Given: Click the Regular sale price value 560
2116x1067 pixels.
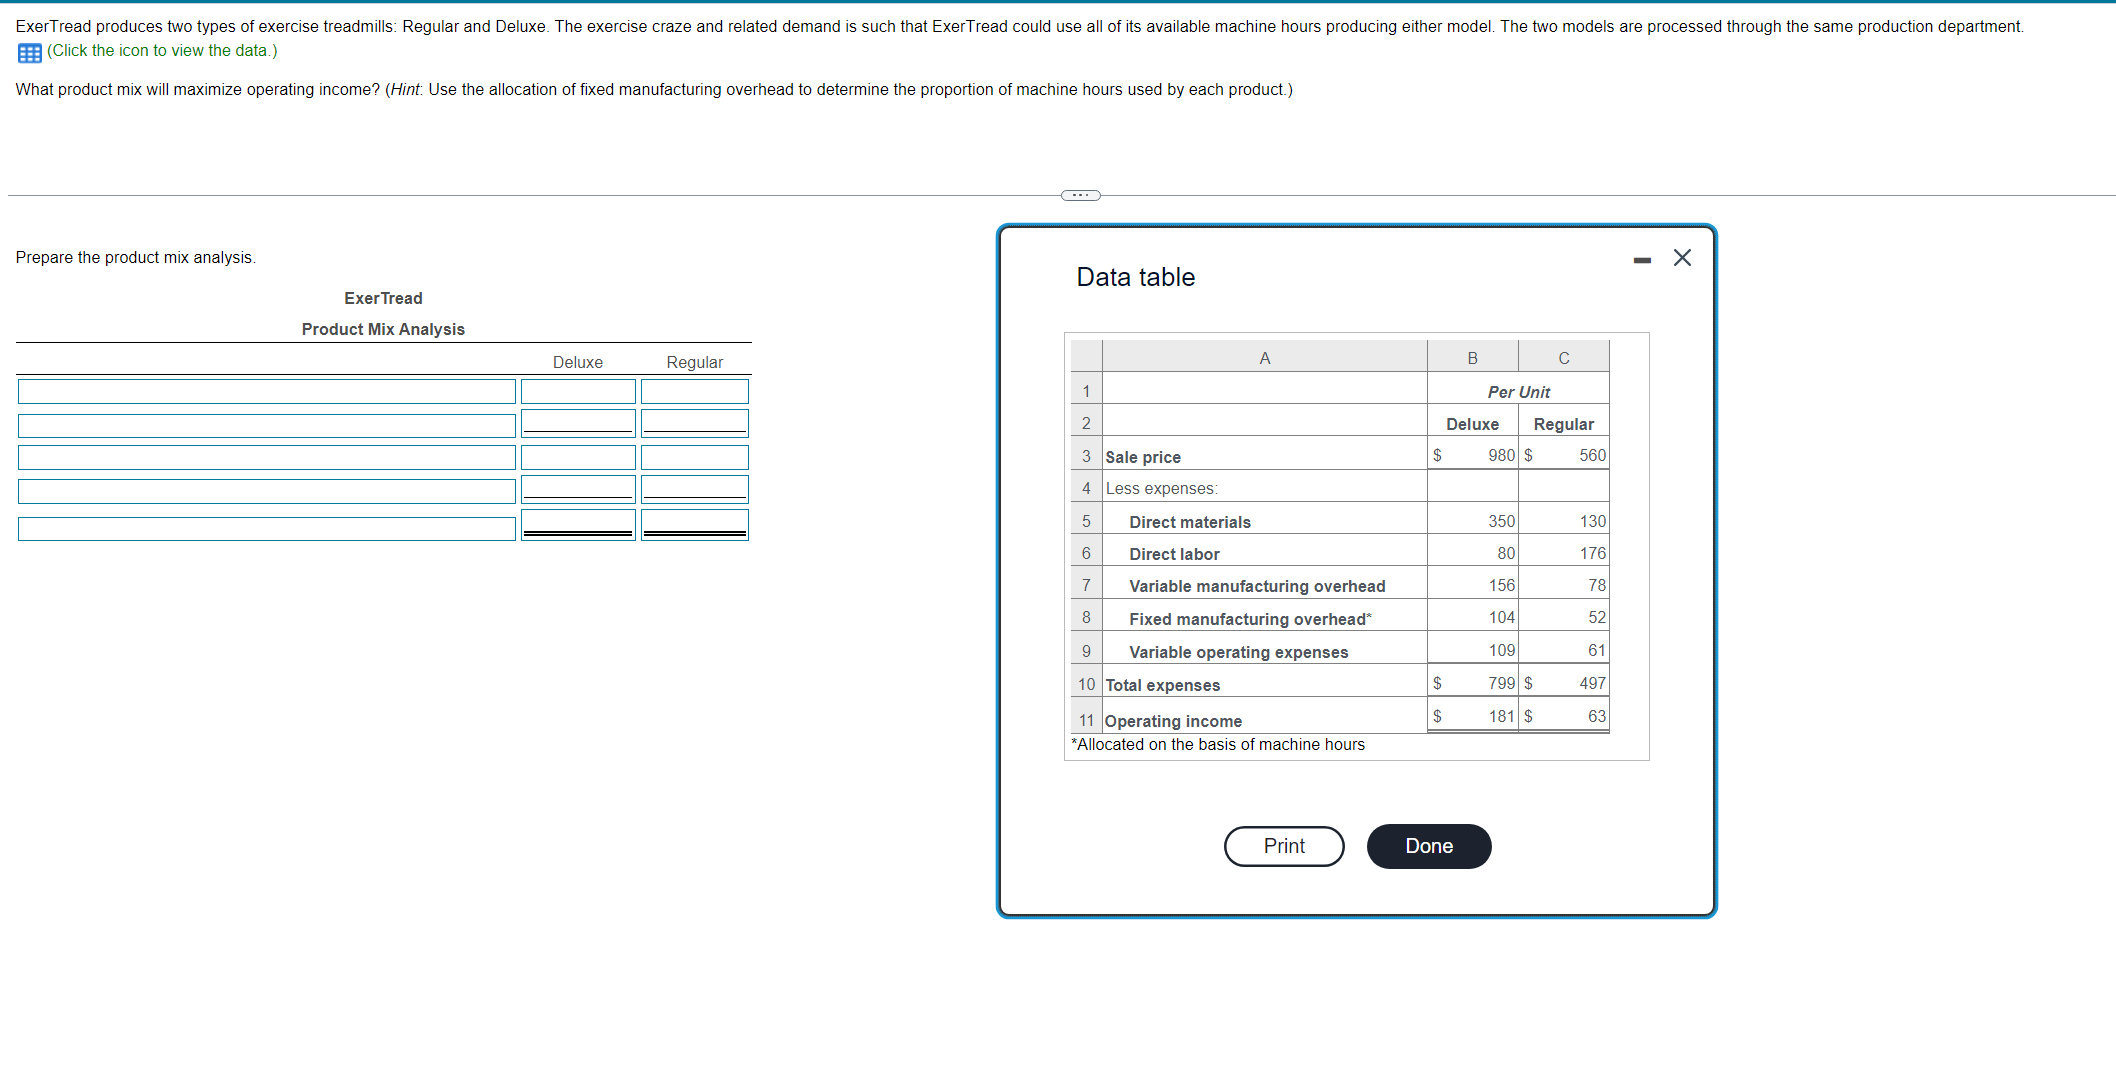Looking at the screenshot, I should click(1592, 455).
